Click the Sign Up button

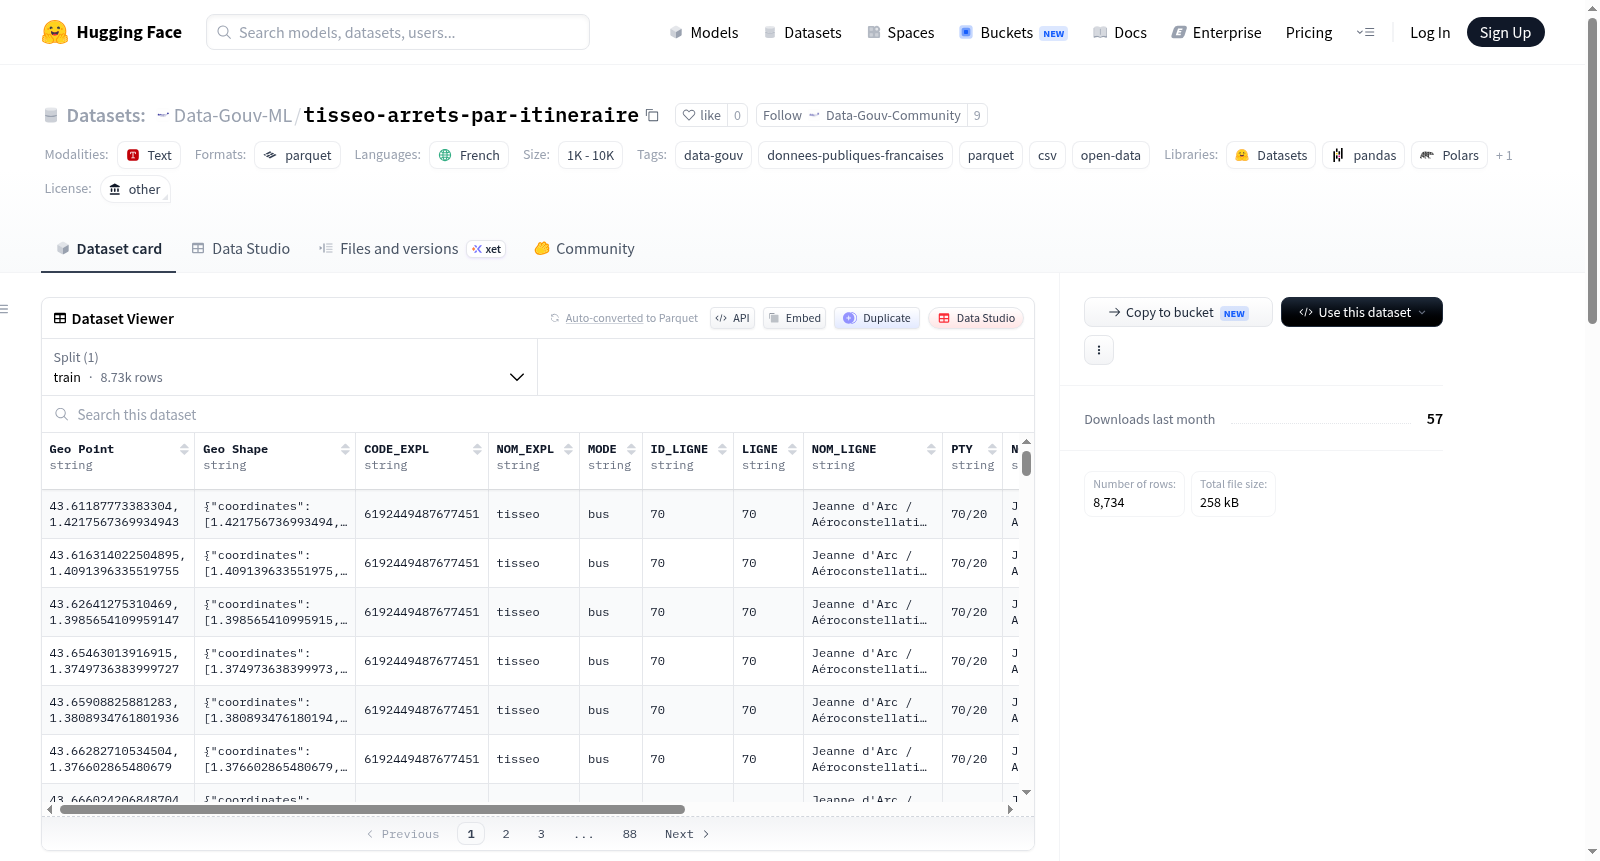tap(1505, 32)
